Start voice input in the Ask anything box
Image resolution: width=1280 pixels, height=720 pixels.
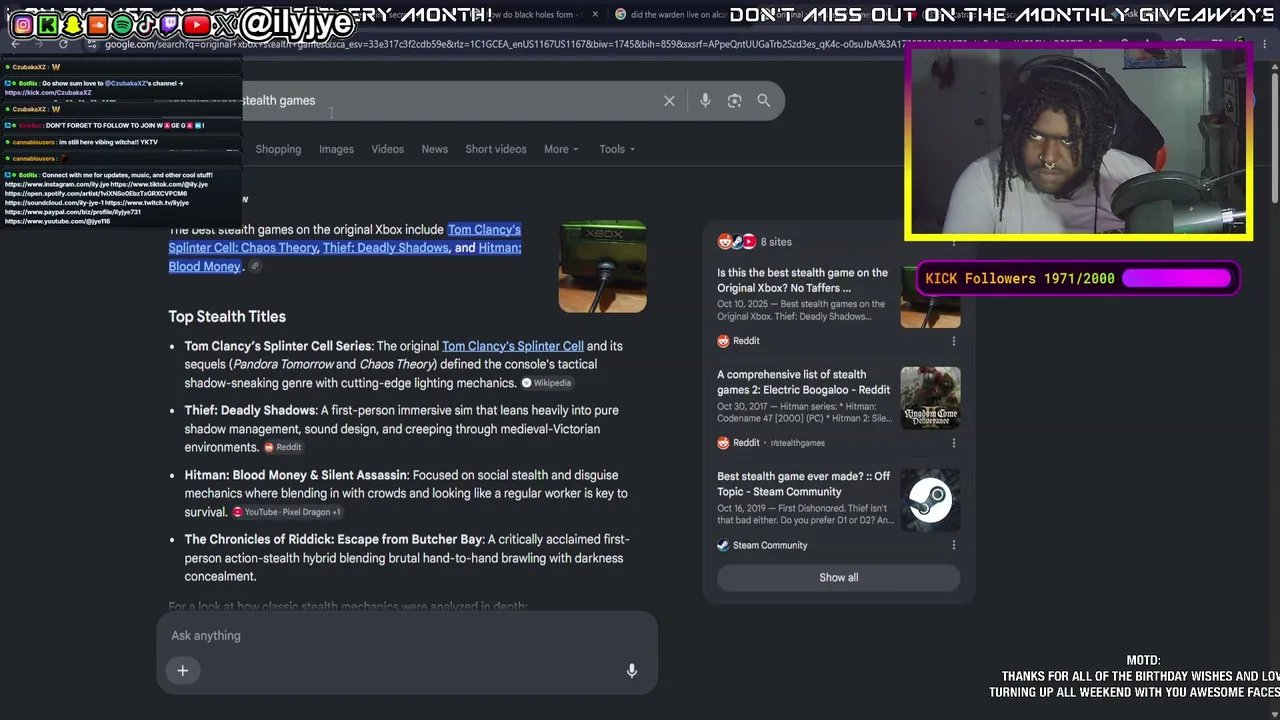pyautogui.click(x=632, y=671)
